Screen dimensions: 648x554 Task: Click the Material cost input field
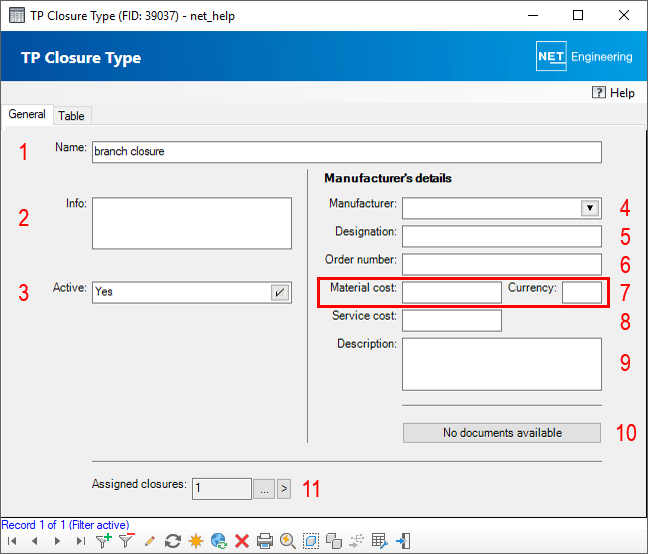452,292
